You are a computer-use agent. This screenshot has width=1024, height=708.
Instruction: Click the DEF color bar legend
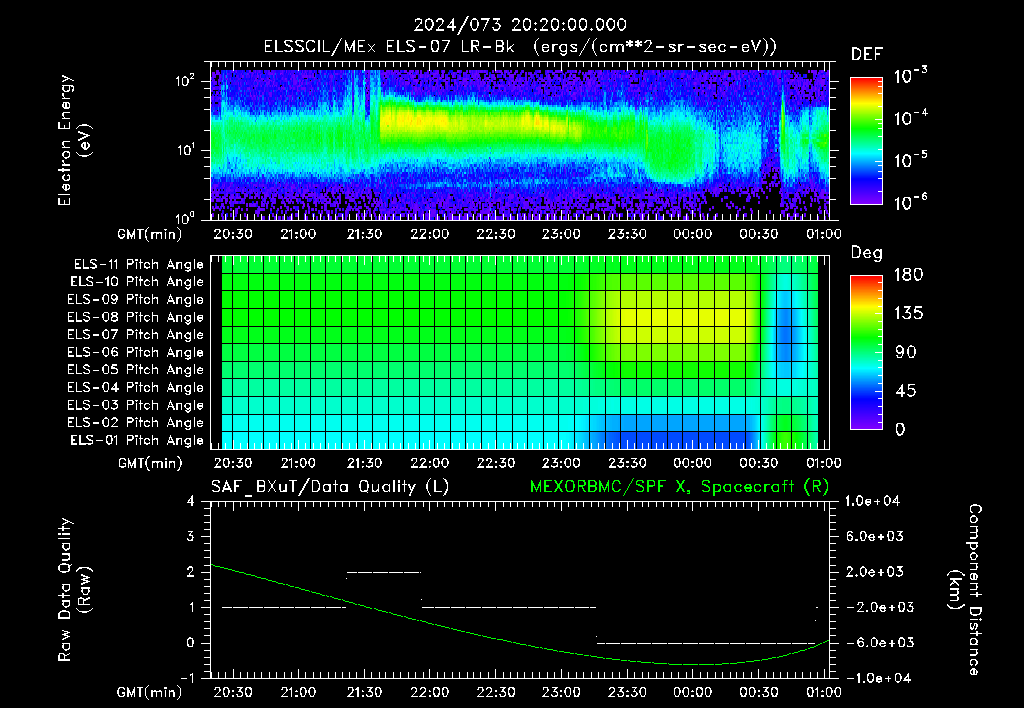pos(866,141)
